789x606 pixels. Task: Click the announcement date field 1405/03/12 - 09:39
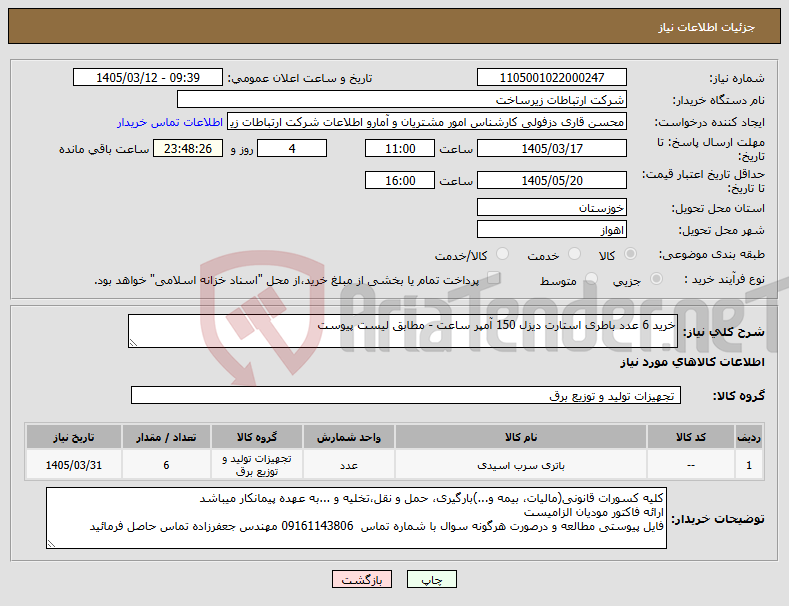148,78
